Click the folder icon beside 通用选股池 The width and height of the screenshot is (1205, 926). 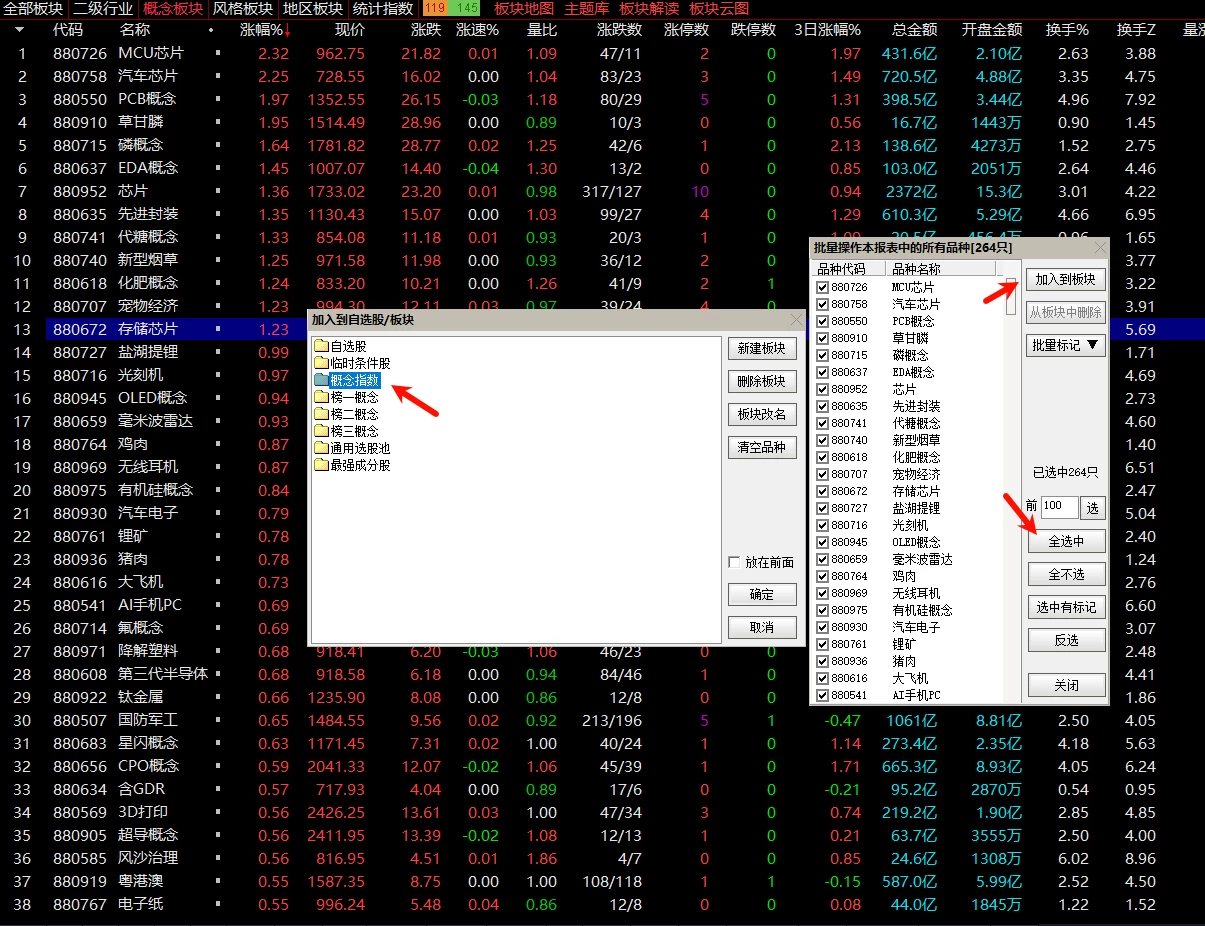pyautogui.click(x=321, y=448)
